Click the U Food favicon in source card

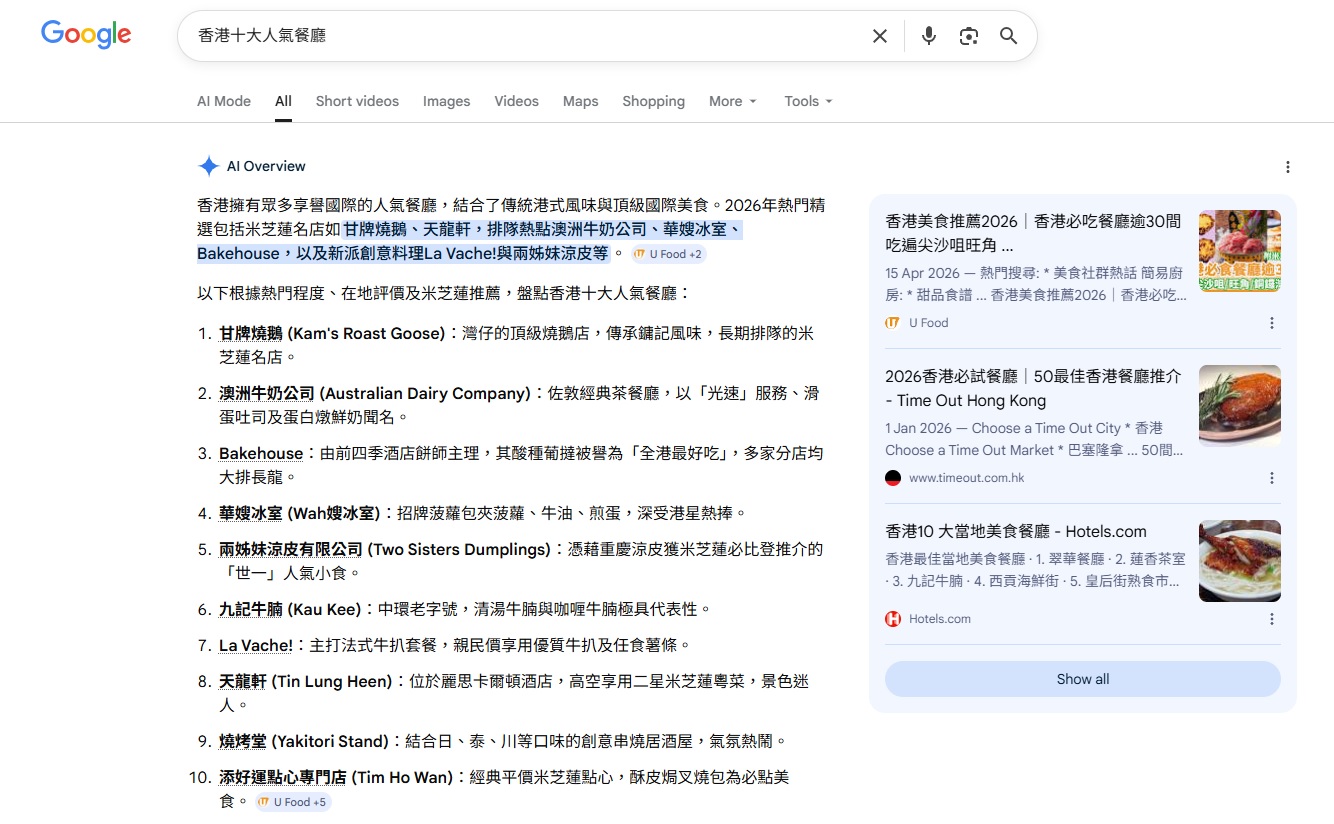893,323
